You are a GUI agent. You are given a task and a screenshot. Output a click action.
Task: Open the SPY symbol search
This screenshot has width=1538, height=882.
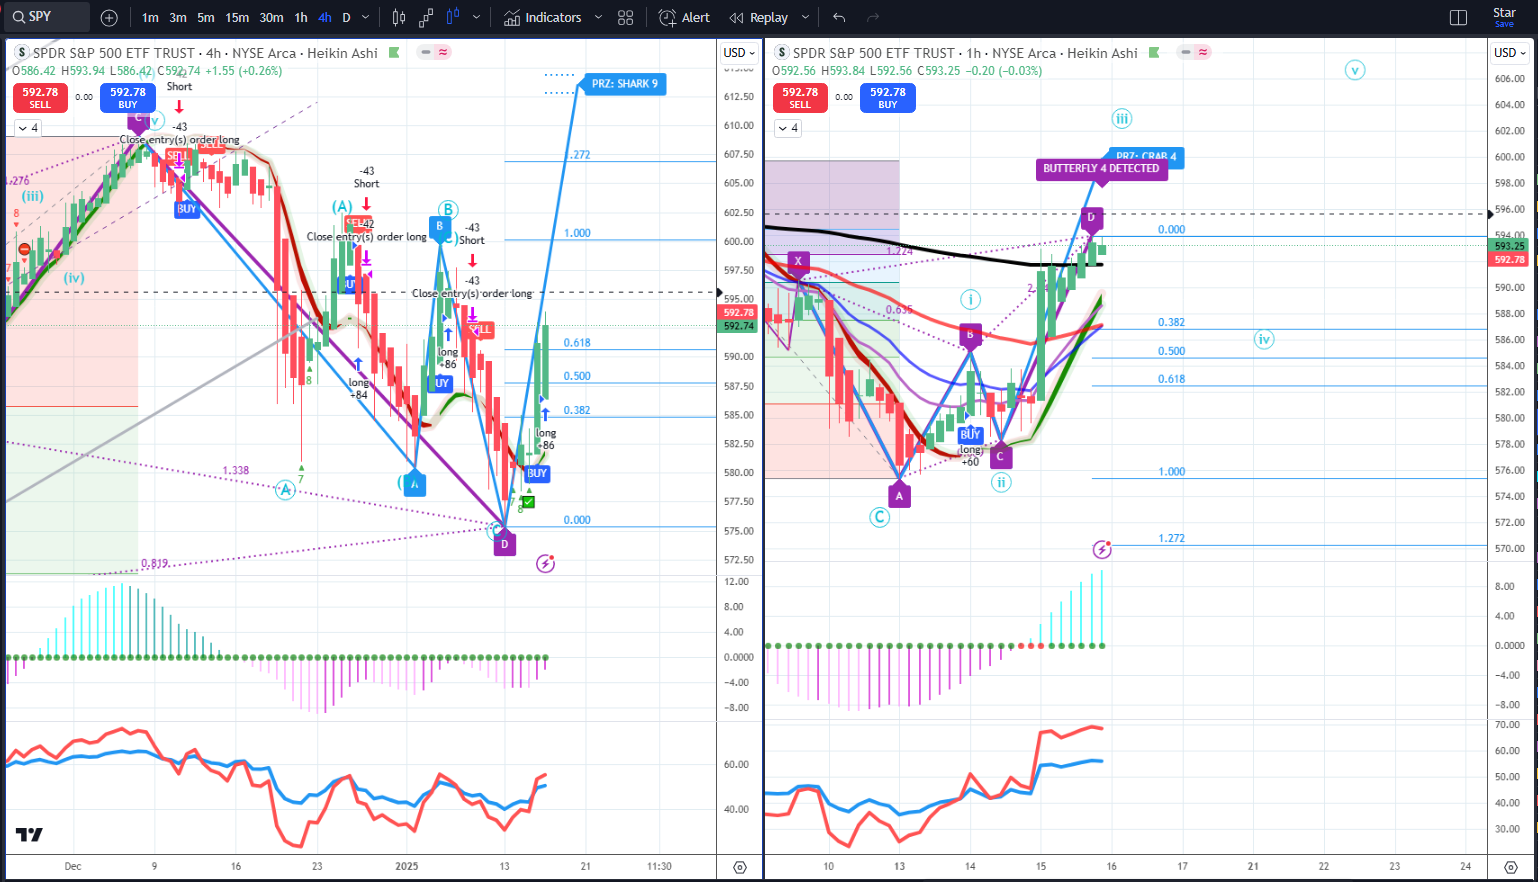click(x=45, y=17)
